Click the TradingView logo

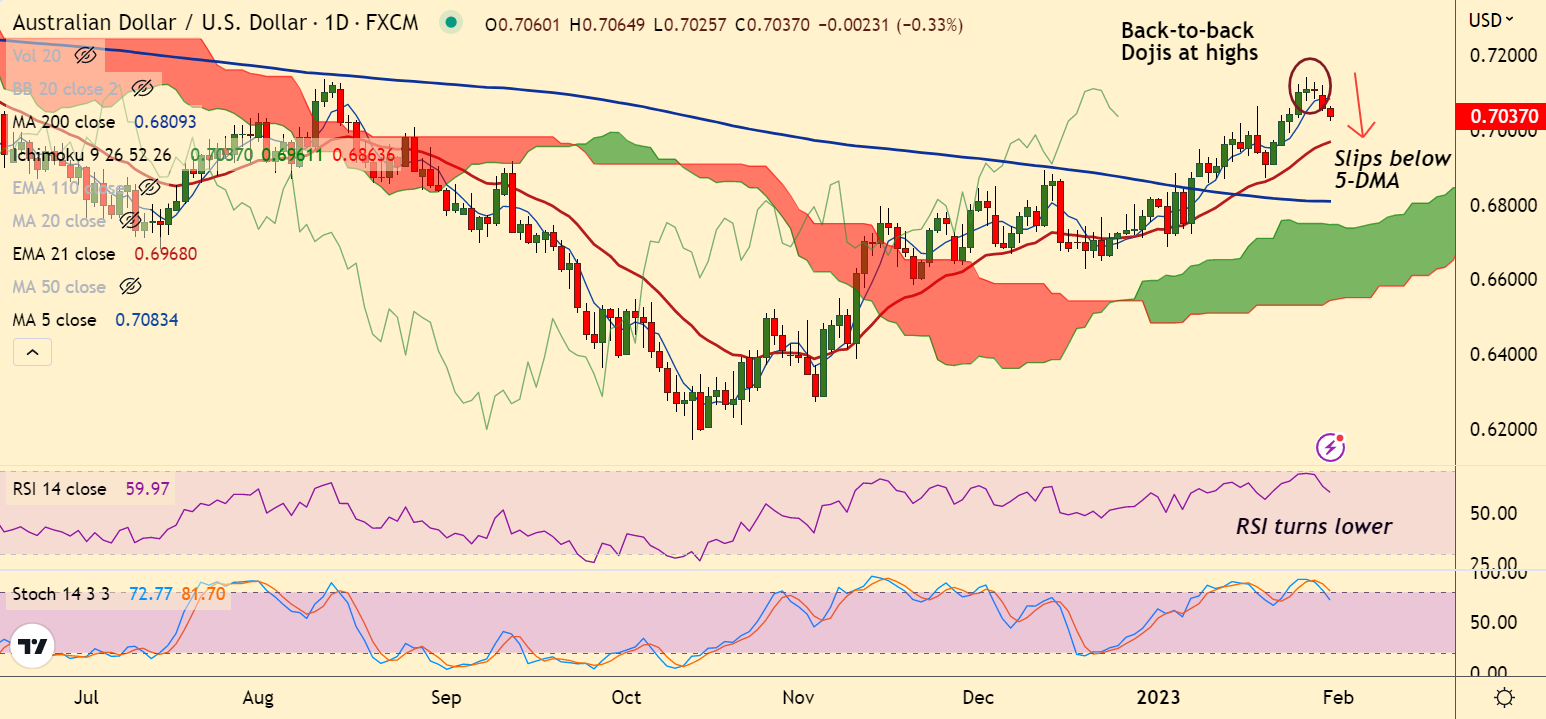(35, 647)
